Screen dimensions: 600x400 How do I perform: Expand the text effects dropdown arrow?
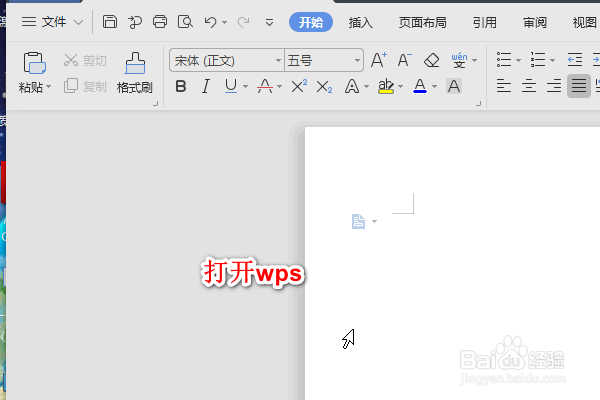point(367,87)
